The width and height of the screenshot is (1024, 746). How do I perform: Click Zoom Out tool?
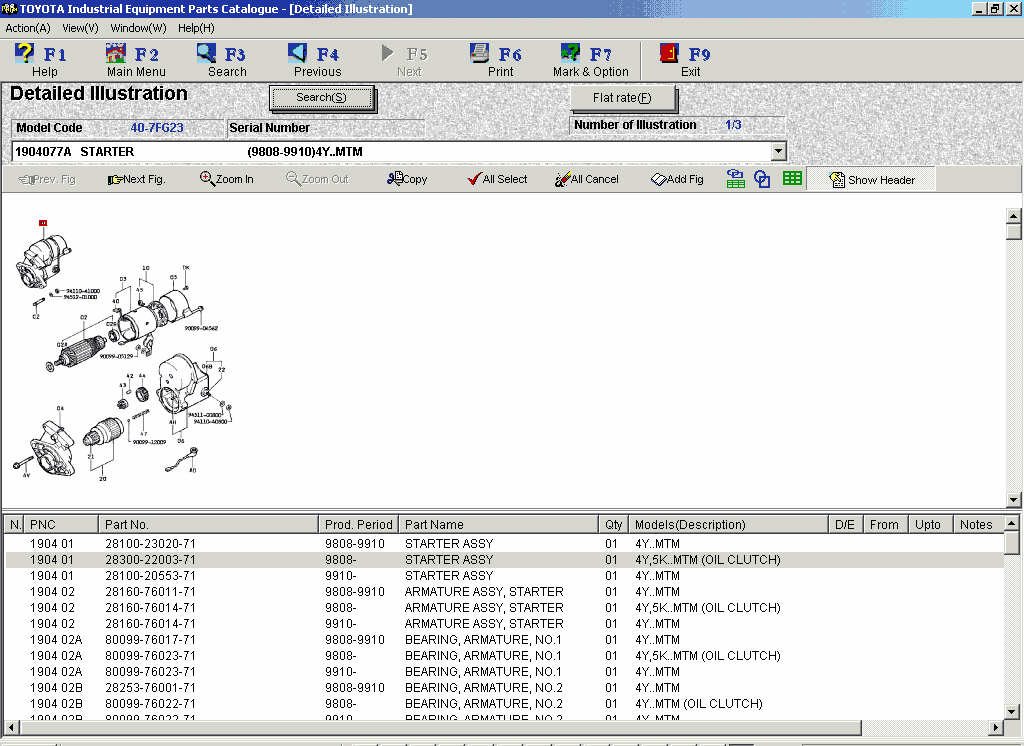coord(317,179)
